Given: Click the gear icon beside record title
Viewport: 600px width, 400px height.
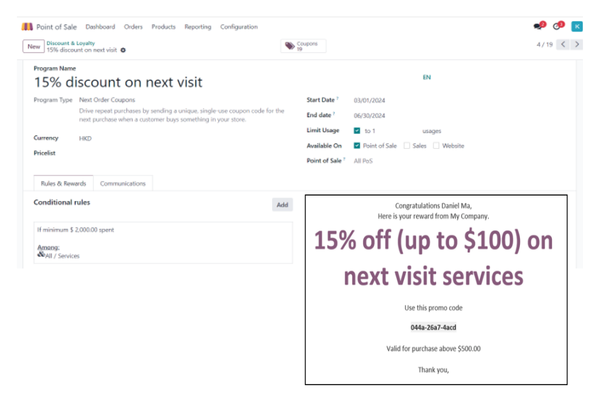Looking at the screenshot, I should (123, 50).
